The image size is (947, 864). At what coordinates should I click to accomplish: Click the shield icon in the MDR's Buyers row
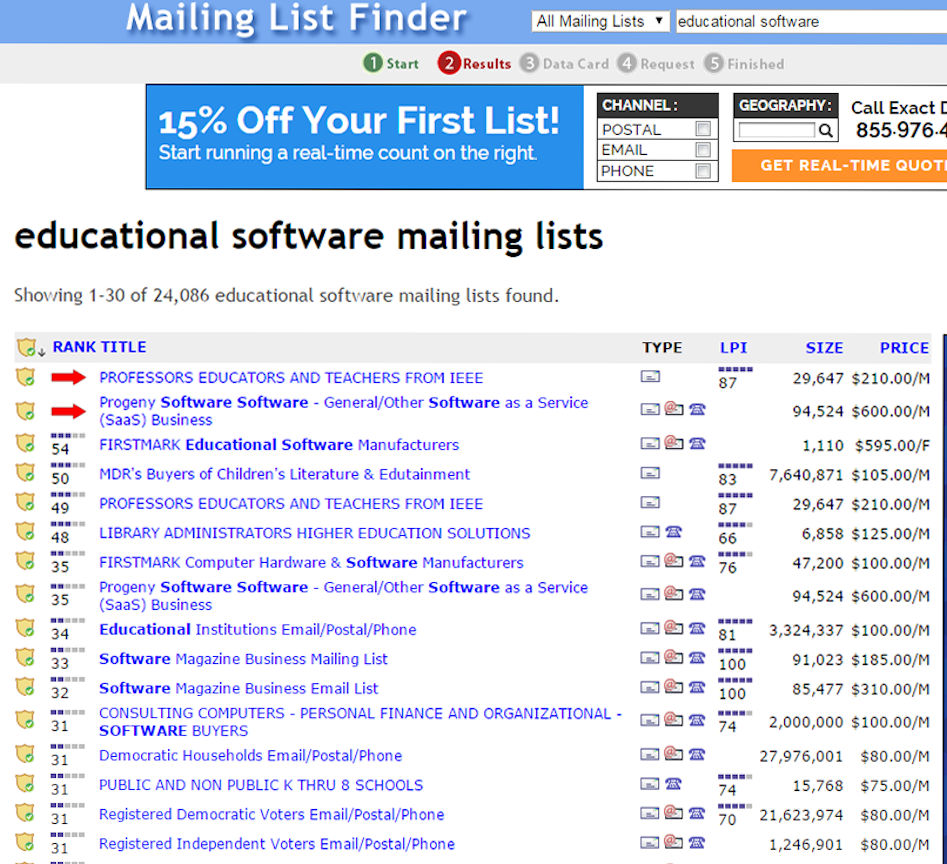point(25,473)
